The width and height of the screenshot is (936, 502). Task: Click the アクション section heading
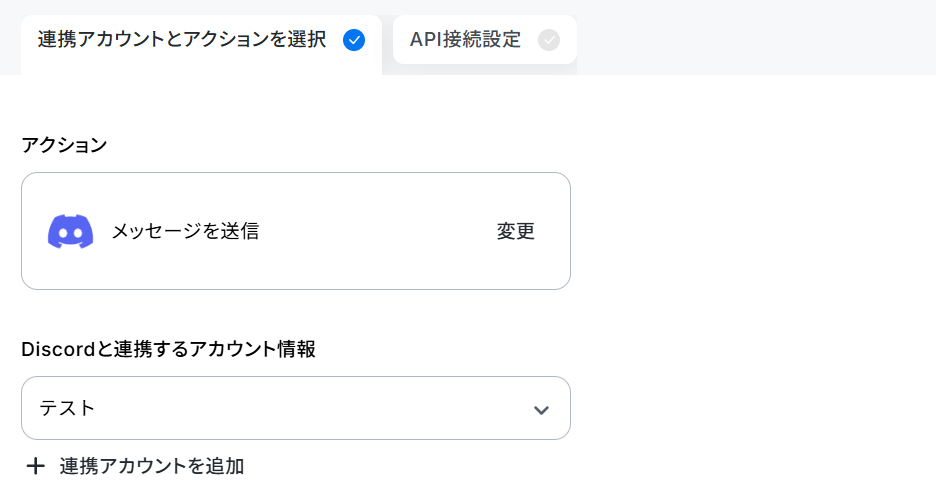[x=64, y=145]
